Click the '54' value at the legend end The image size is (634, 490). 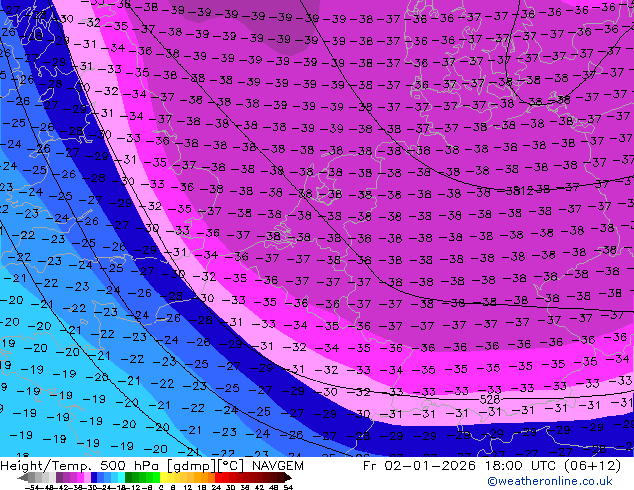[x=287, y=487]
